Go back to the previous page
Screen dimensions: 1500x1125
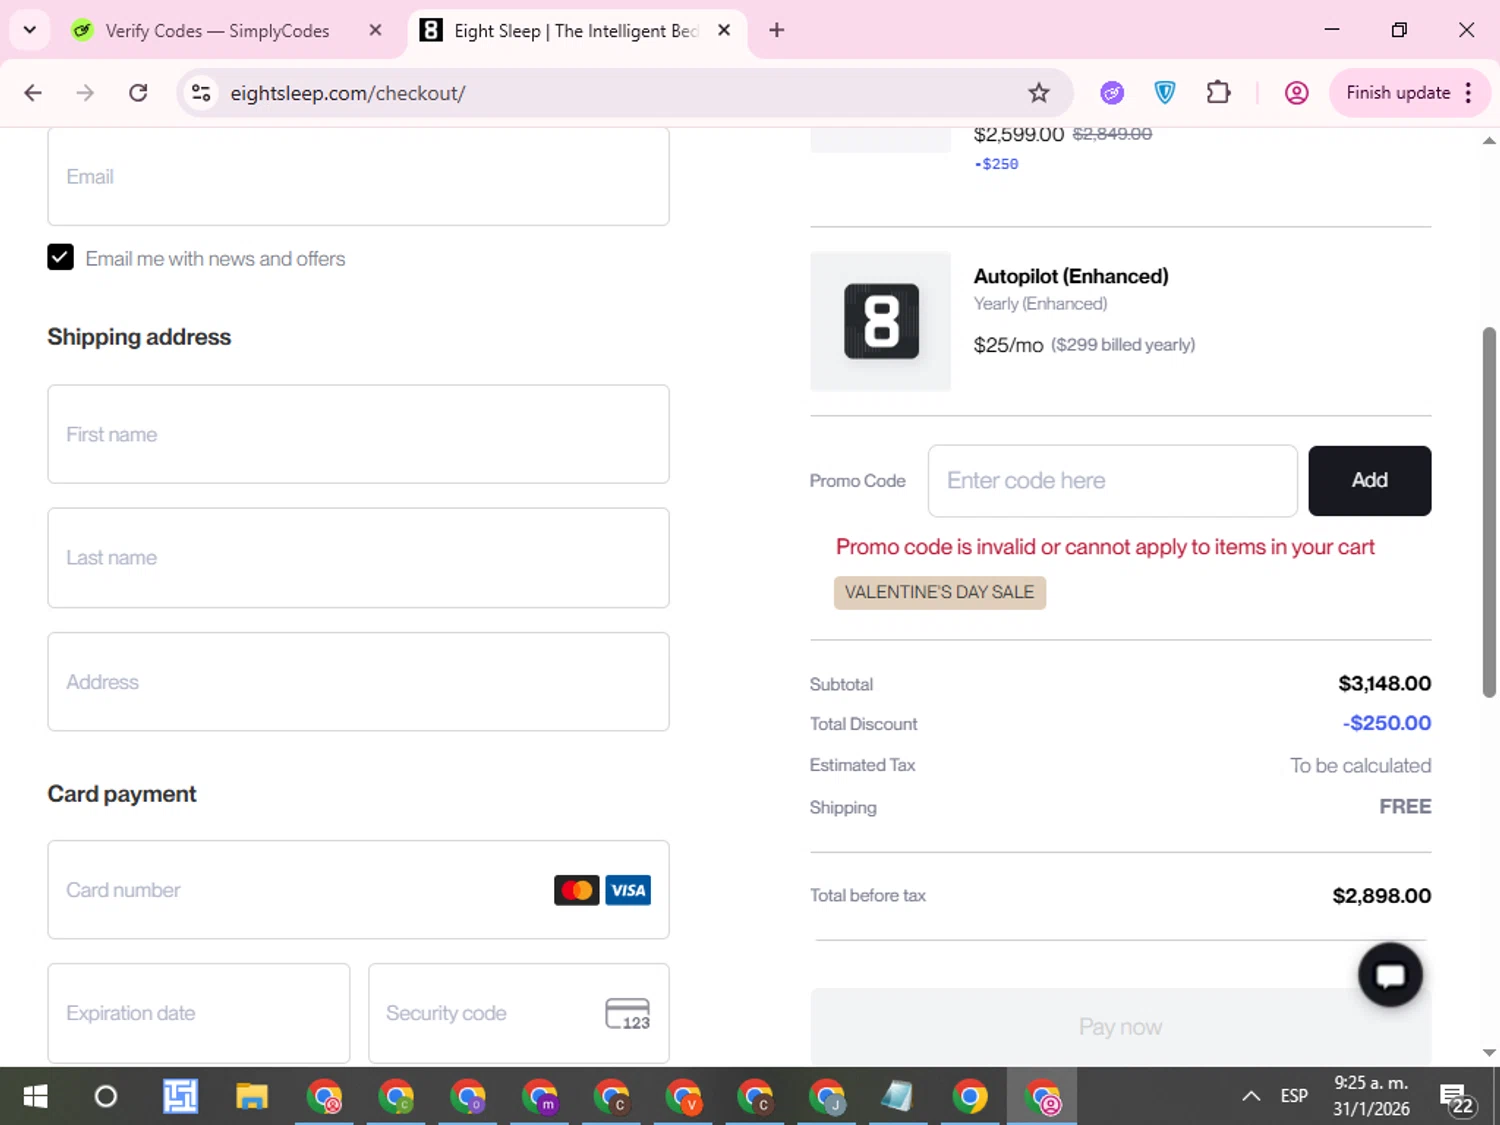point(33,93)
